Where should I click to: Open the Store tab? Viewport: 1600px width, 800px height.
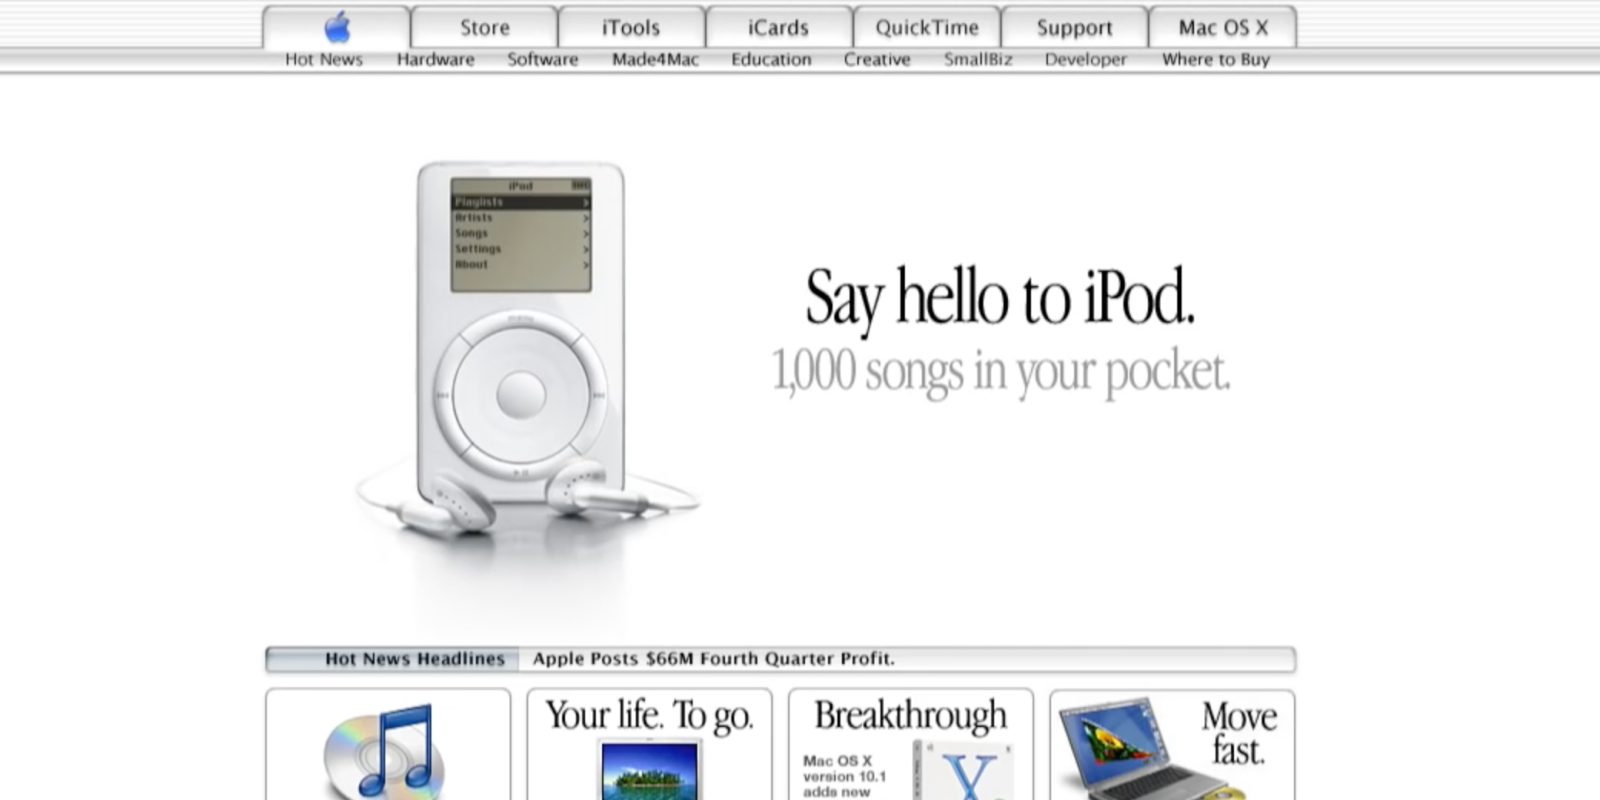coord(484,28)
